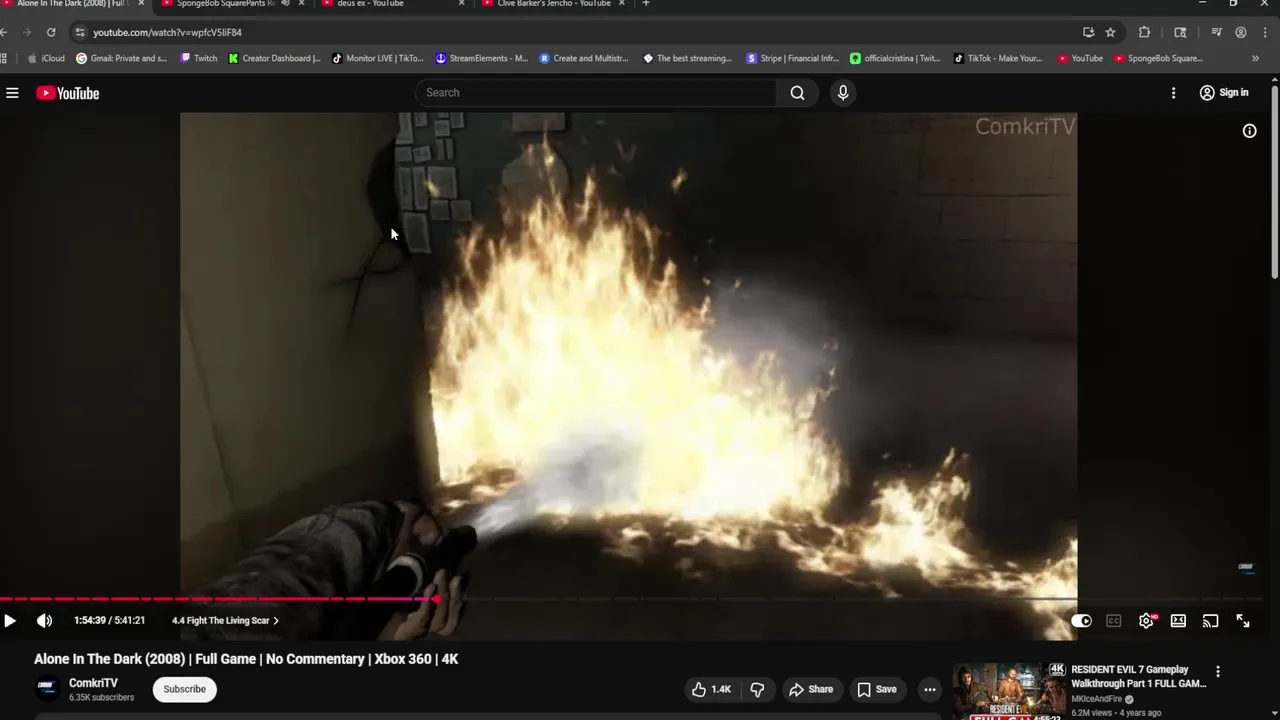Open MKIceAndFire channel link
Image resolution: width=1280 pixels, height=720 pixels.
coord(1097,699)
